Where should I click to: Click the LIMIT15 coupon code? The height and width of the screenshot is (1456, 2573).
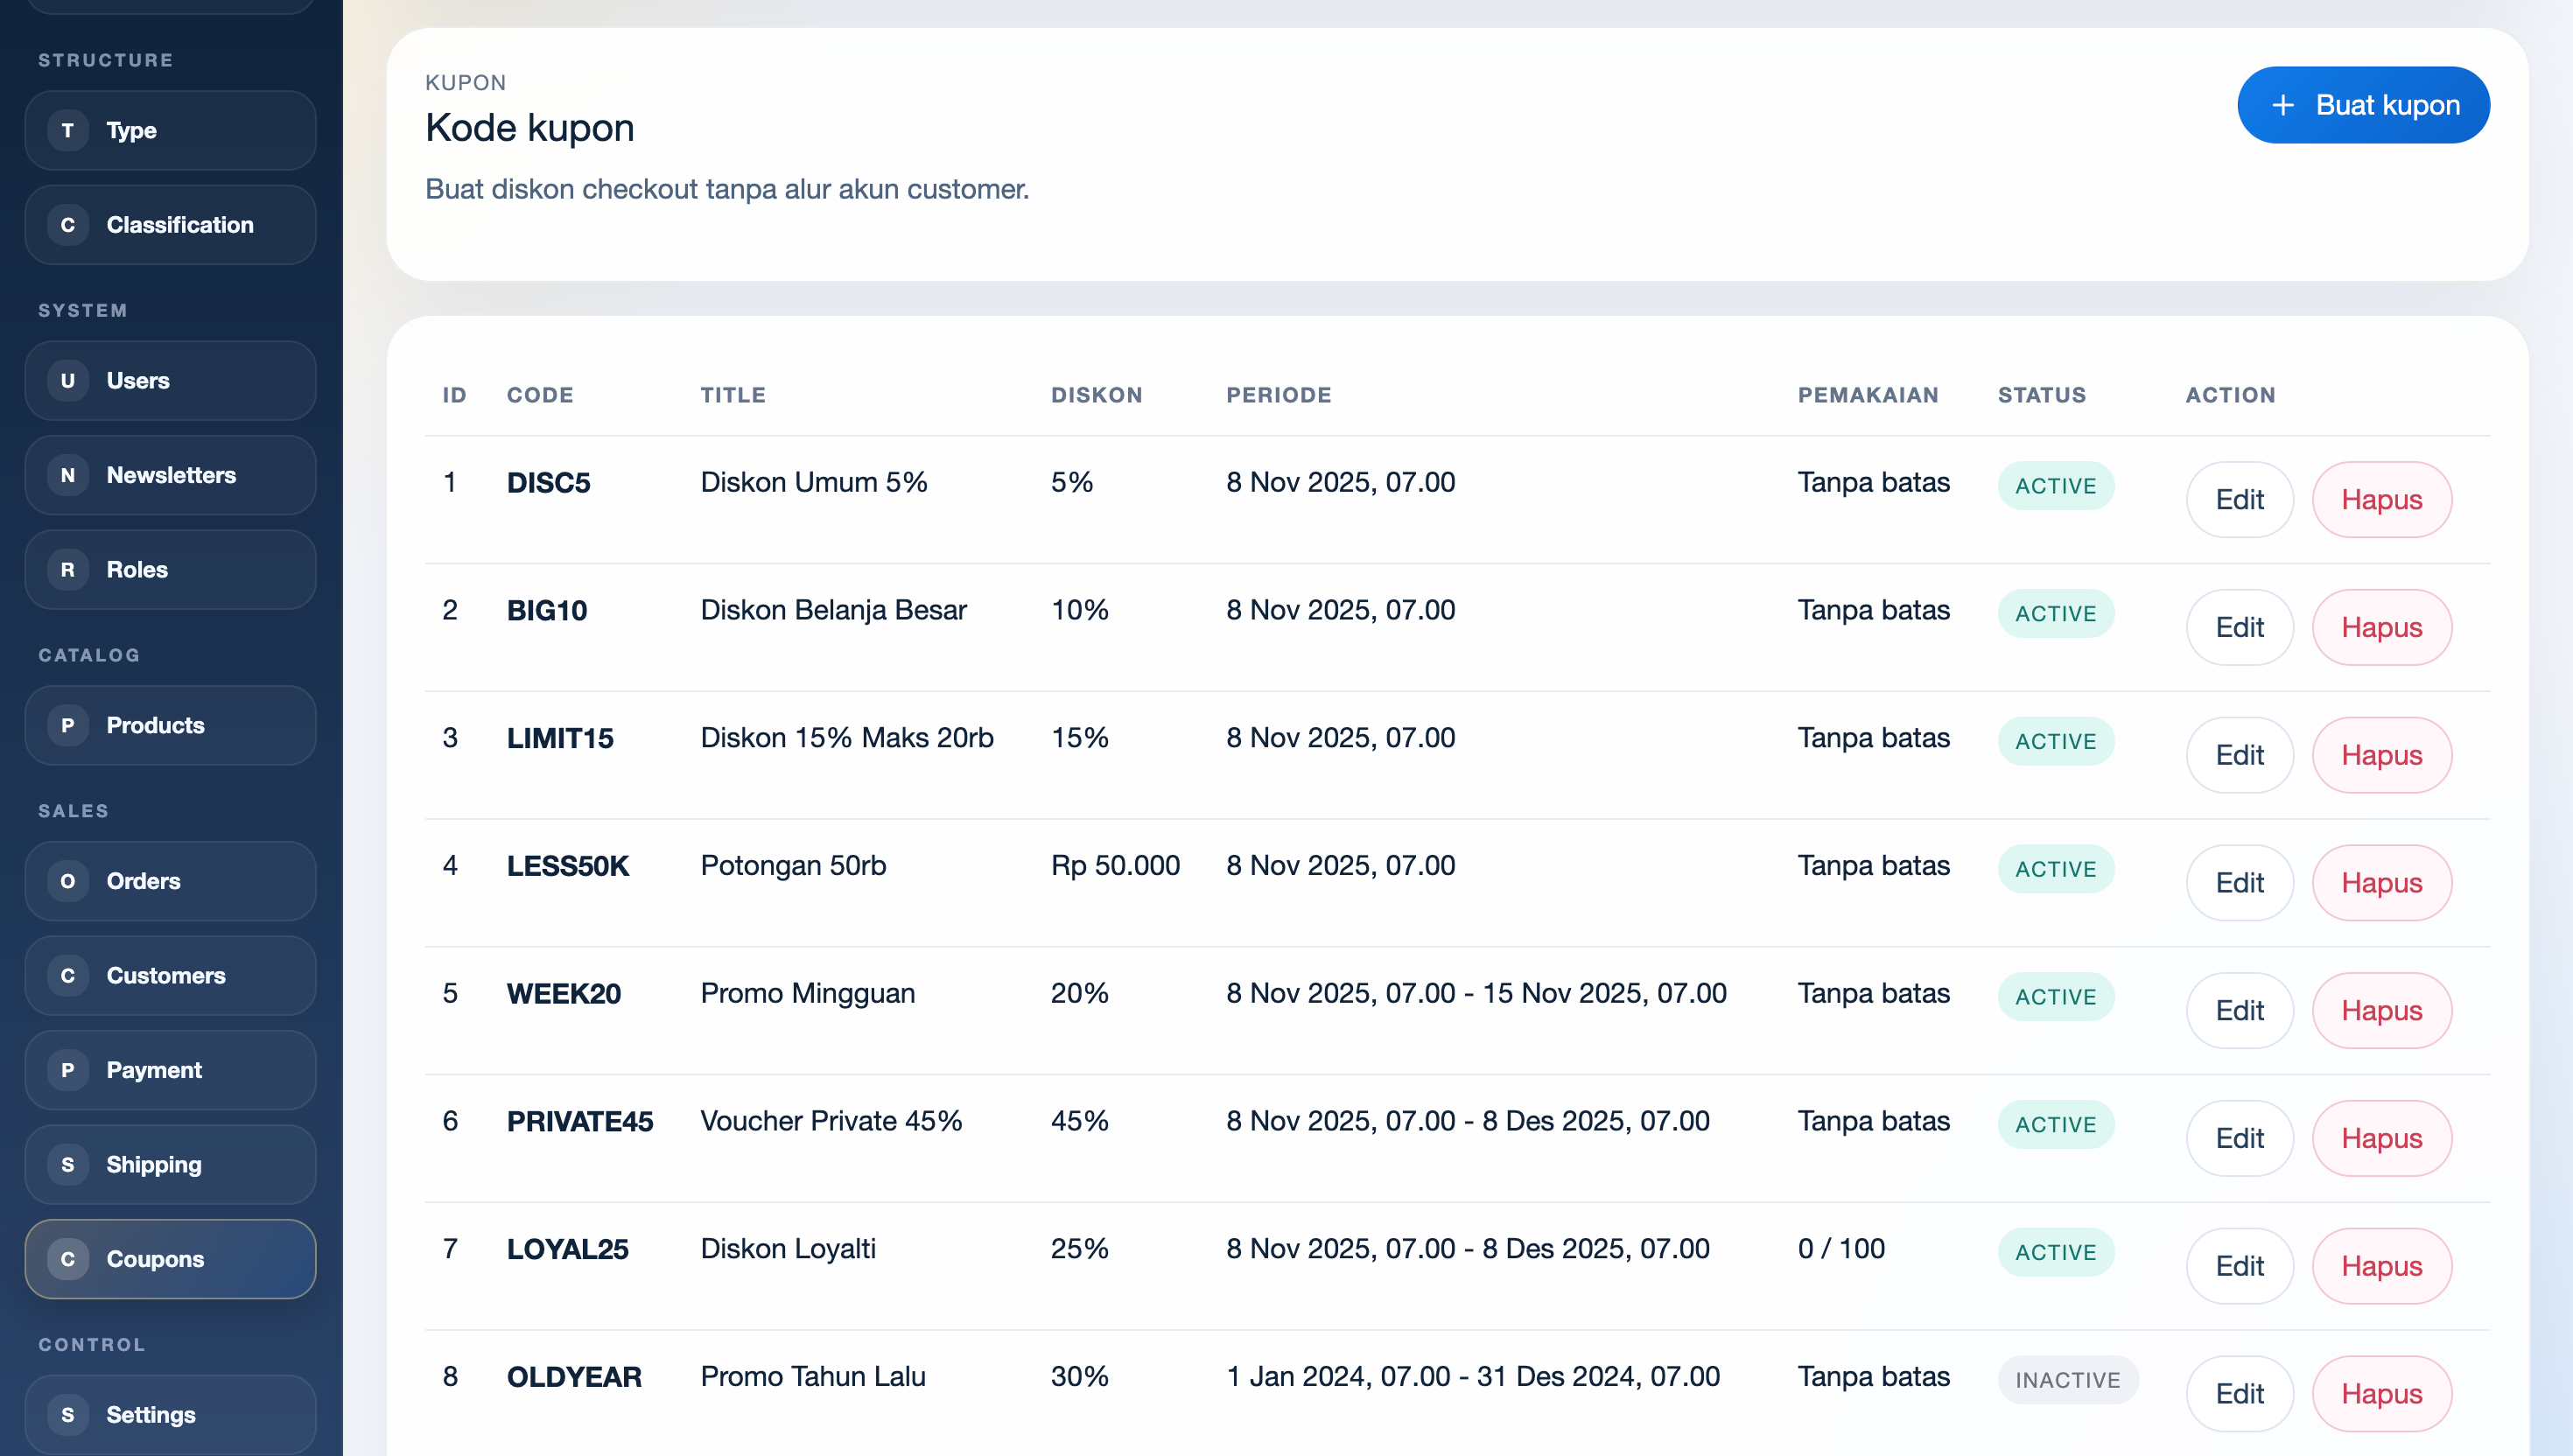(559, 738)
